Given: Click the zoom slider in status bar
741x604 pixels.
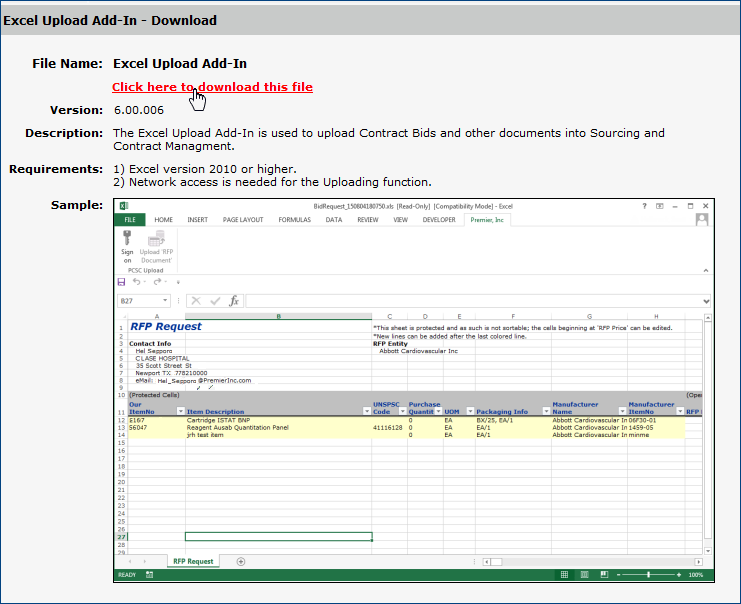Looking at the screenshot, I should (x=649, y=575).
